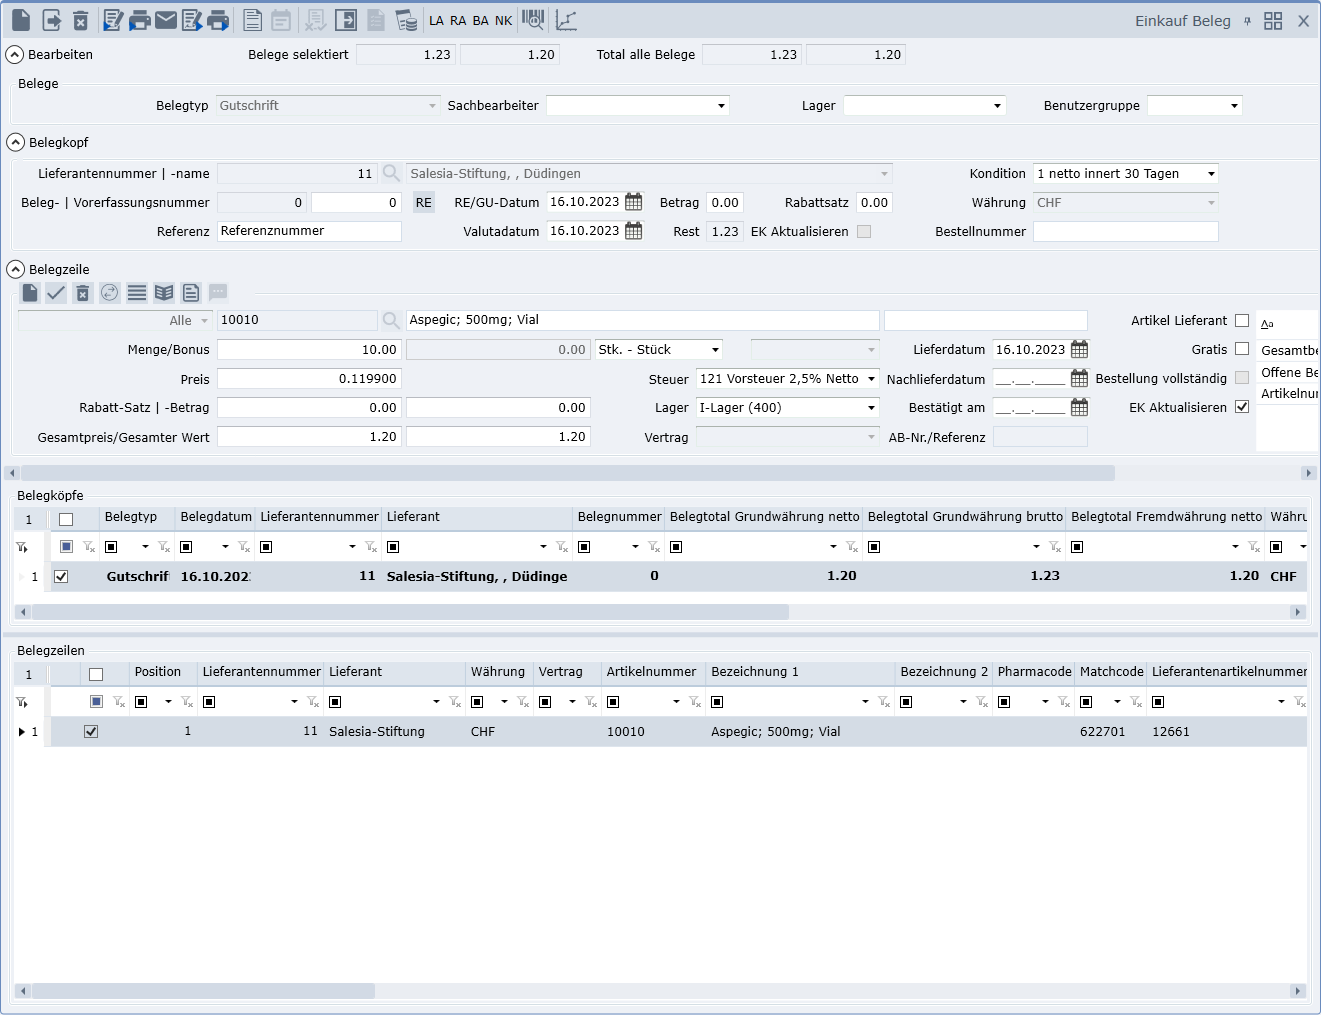Collapse the Belegkopf section
This screenshot has width=1321, height=1015.
(15, 143)
